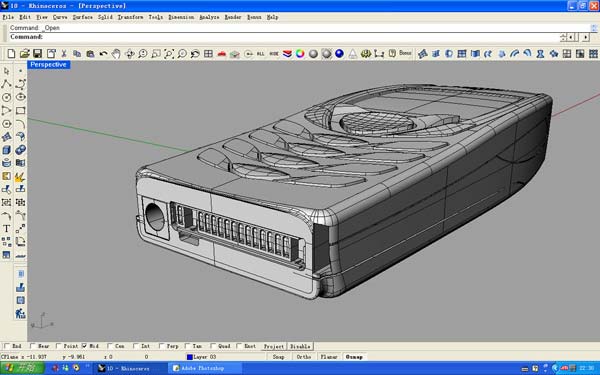Enable the Cen object snap
The height and width of the screenshot is (375, 600).
[x=110, y=346]
